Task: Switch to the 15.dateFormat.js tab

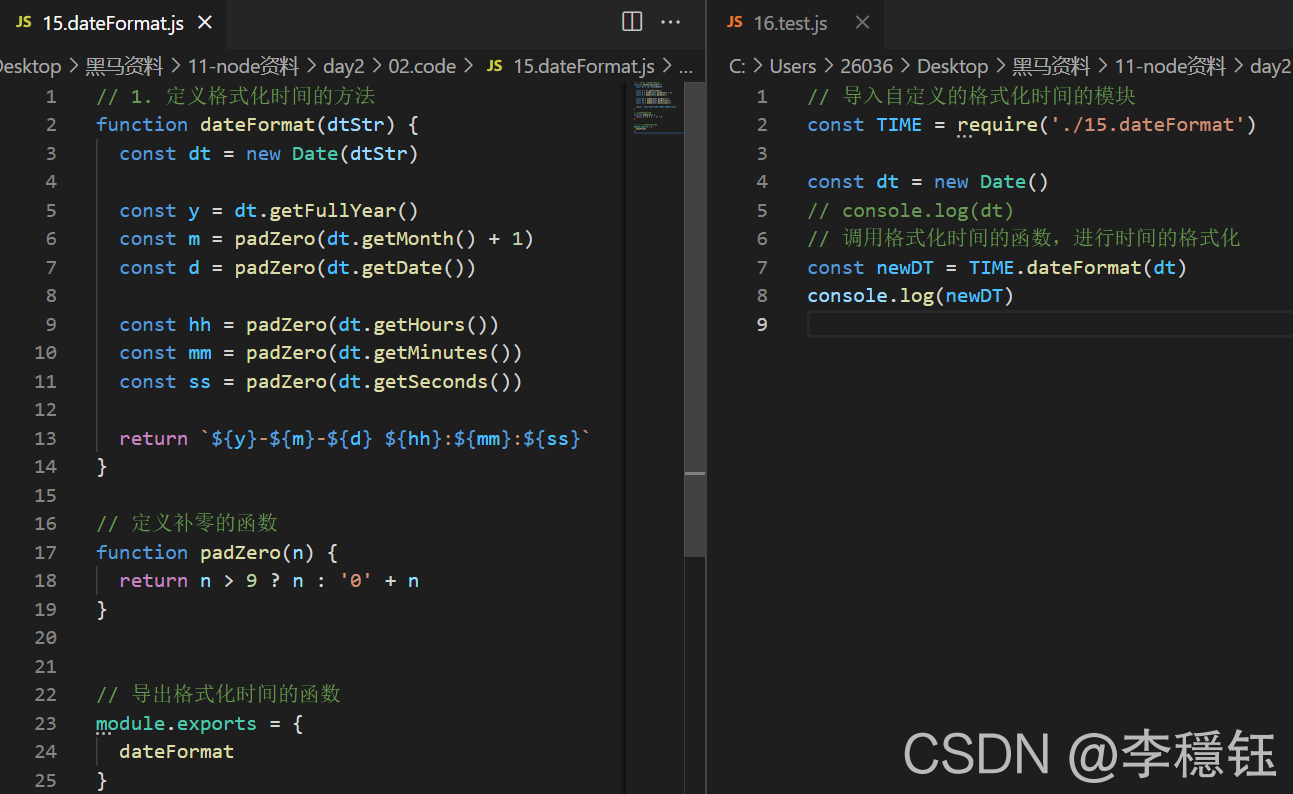Action: (x=112, y=22)
